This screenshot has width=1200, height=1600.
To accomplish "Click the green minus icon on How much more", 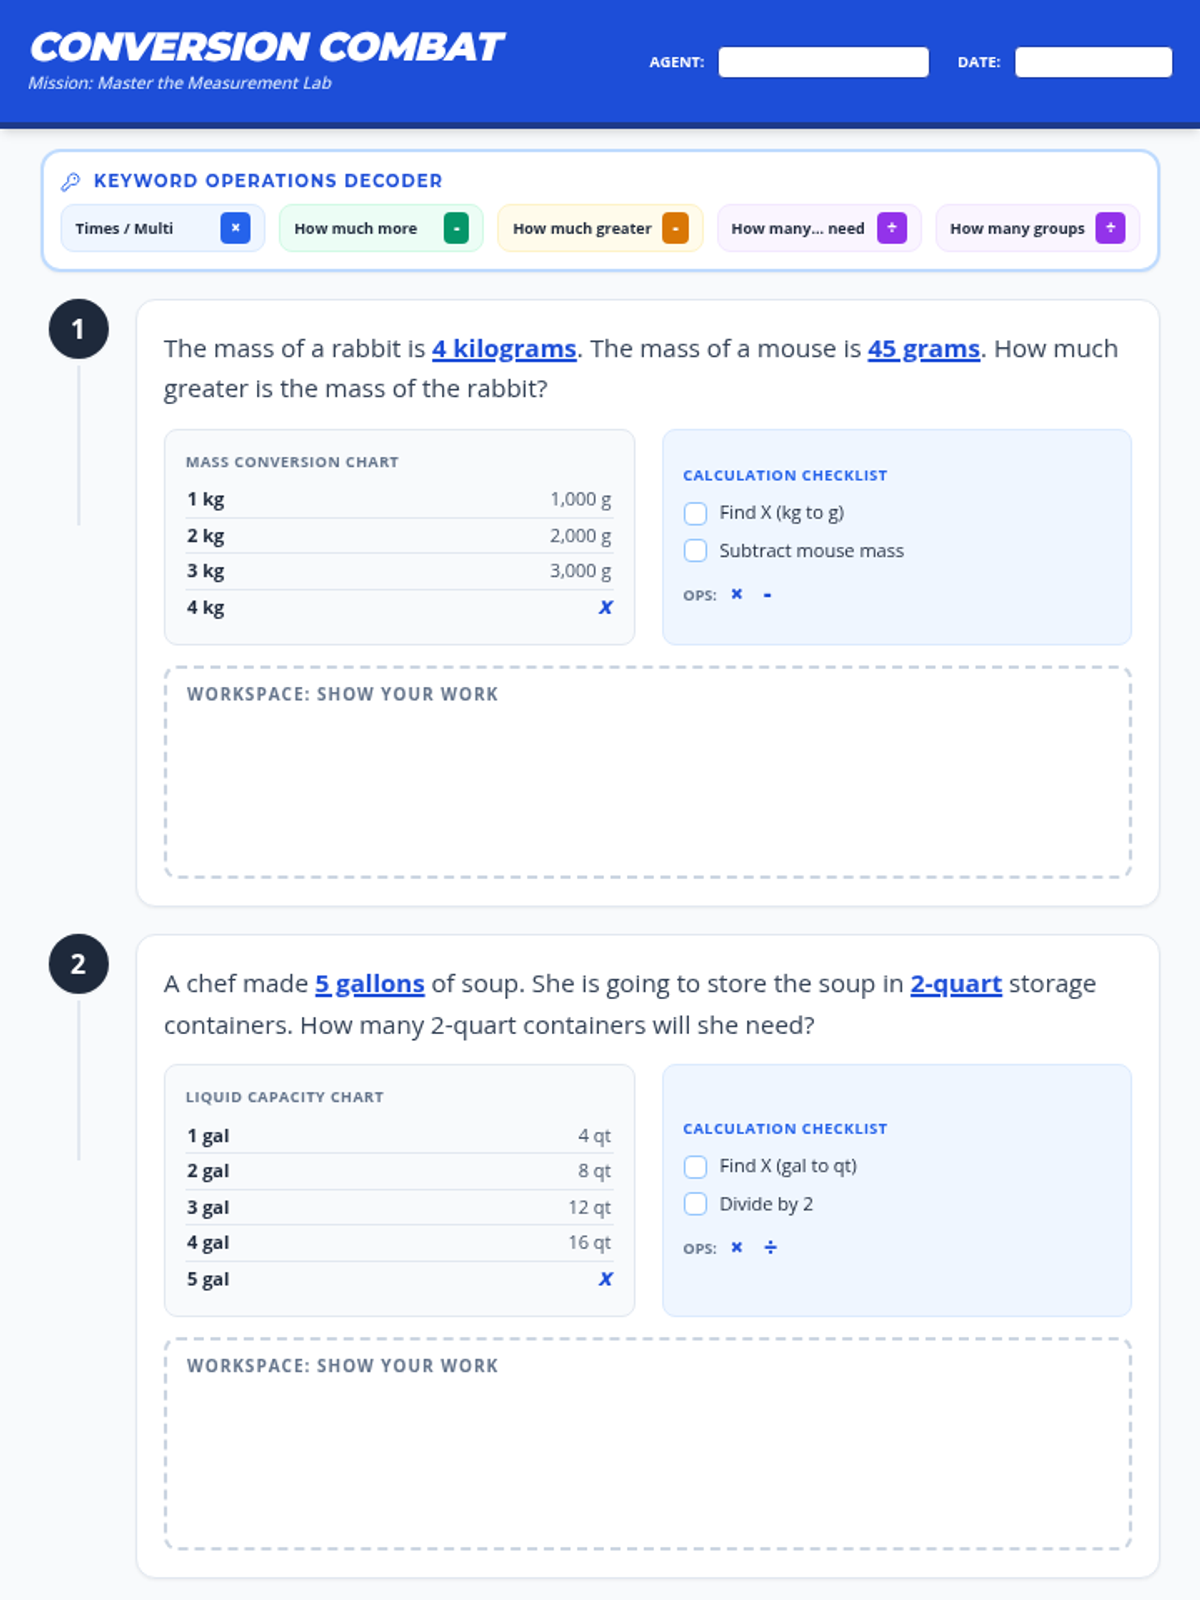I will [x=456, y=228].
